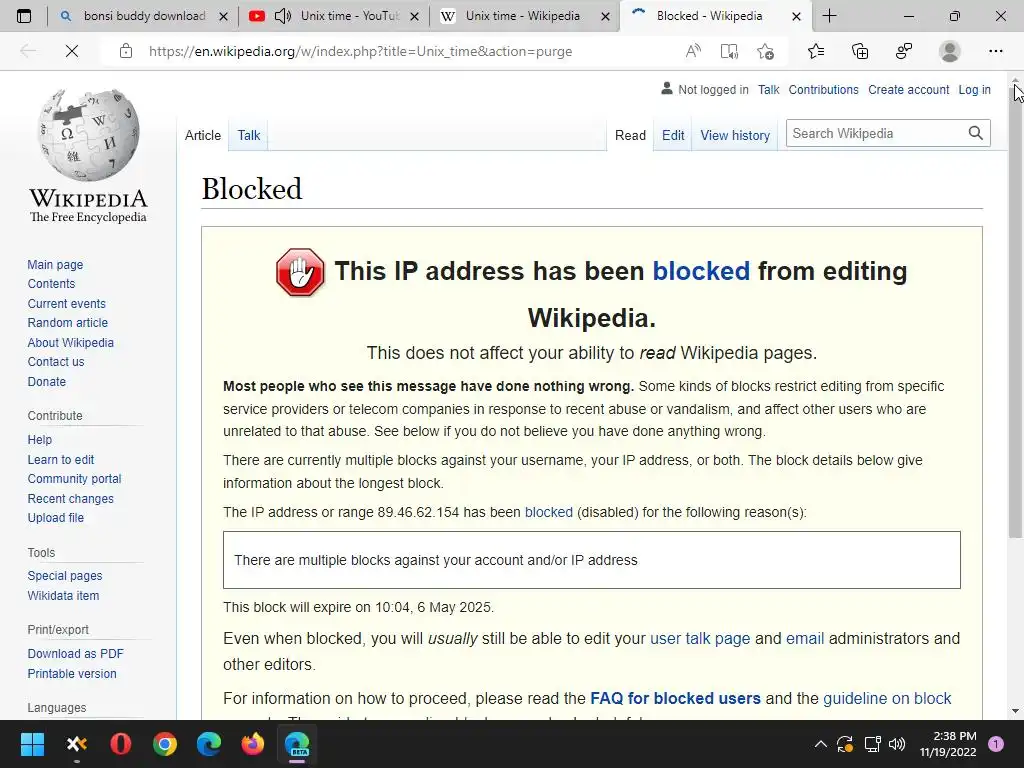The width and height of the screenshot is (1024, 768).
Task: Open Firefox from the taskbar
Action: pyautogui.click(x=253, y=744)
